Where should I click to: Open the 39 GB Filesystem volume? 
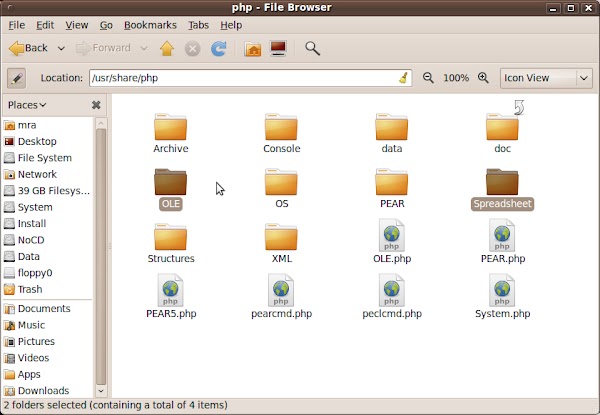[x=47, y=191]
